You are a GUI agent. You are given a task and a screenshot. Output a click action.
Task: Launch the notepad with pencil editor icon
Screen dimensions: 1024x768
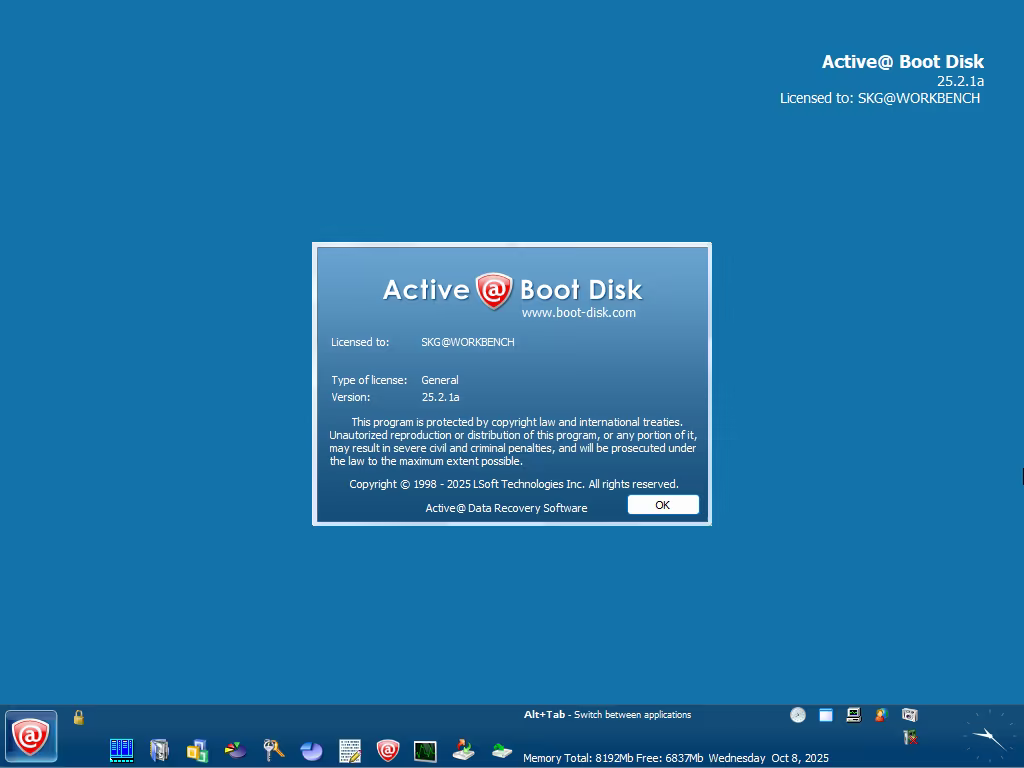[x=350, y=750]
